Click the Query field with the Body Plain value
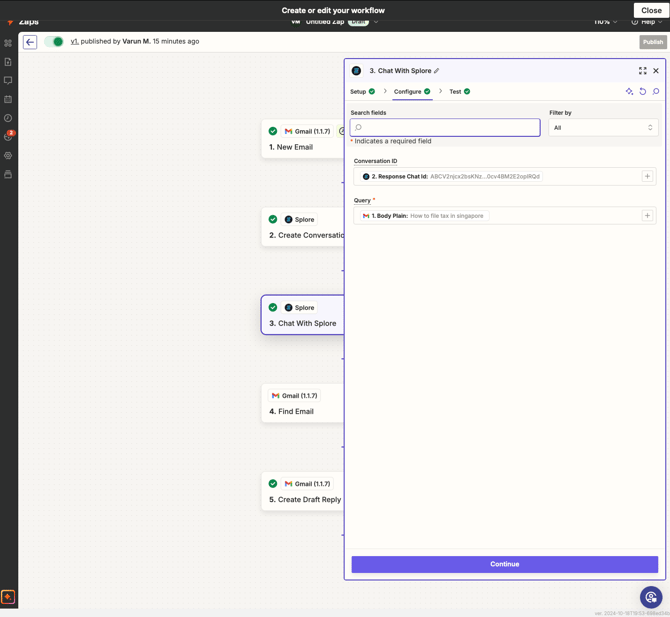Screen dimensions: 670x617 point(505,216)
